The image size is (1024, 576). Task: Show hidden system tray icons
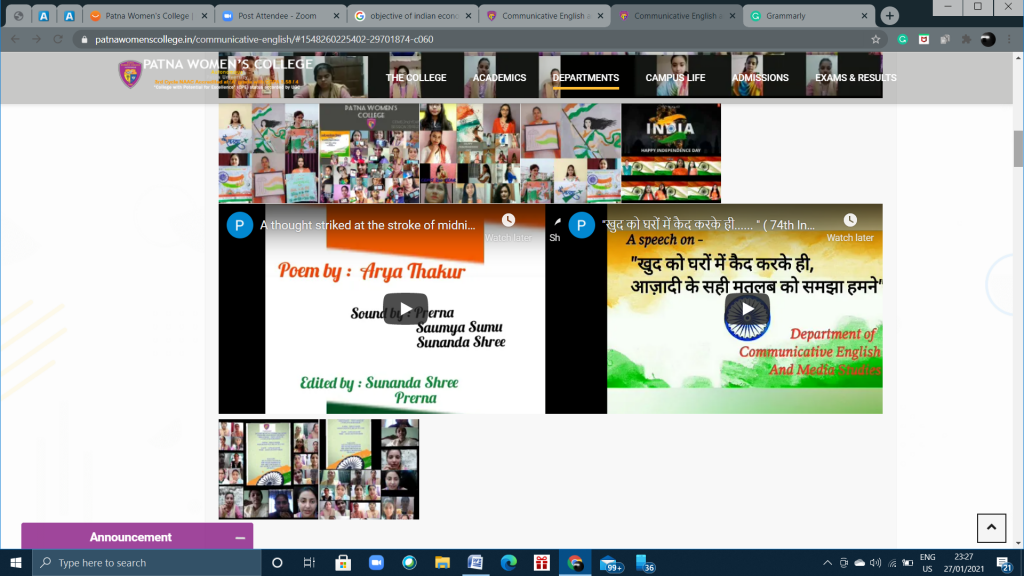tap(827, 563)
